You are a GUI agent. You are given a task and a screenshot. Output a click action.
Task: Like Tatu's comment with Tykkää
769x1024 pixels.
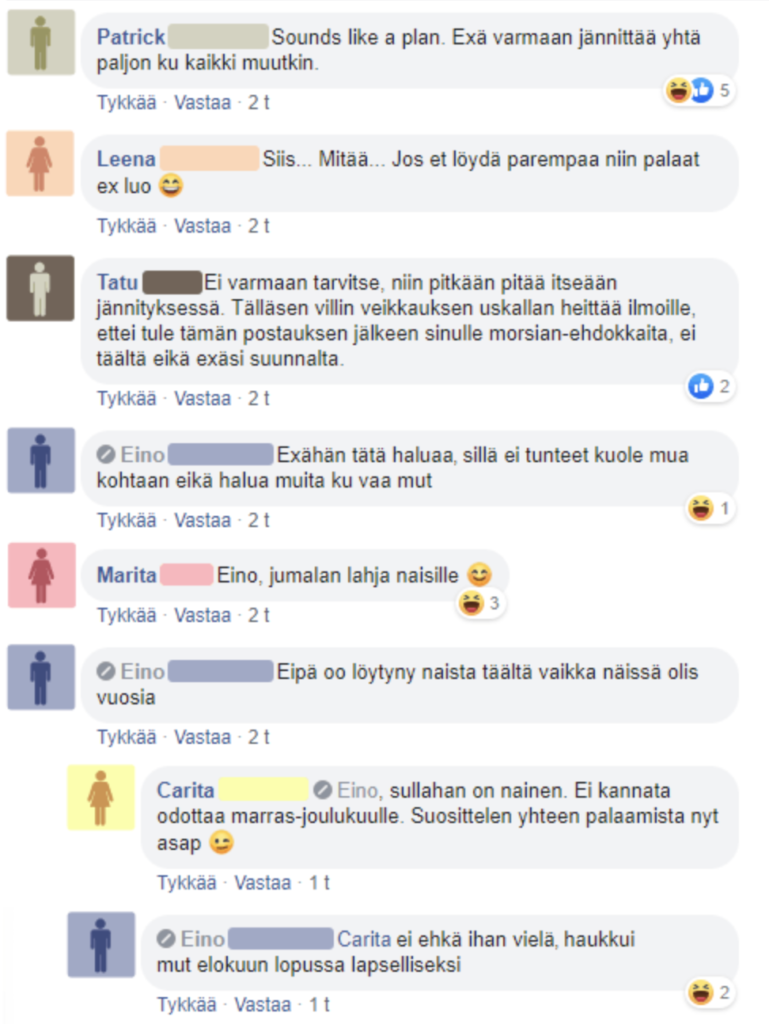tap(127, 398)
